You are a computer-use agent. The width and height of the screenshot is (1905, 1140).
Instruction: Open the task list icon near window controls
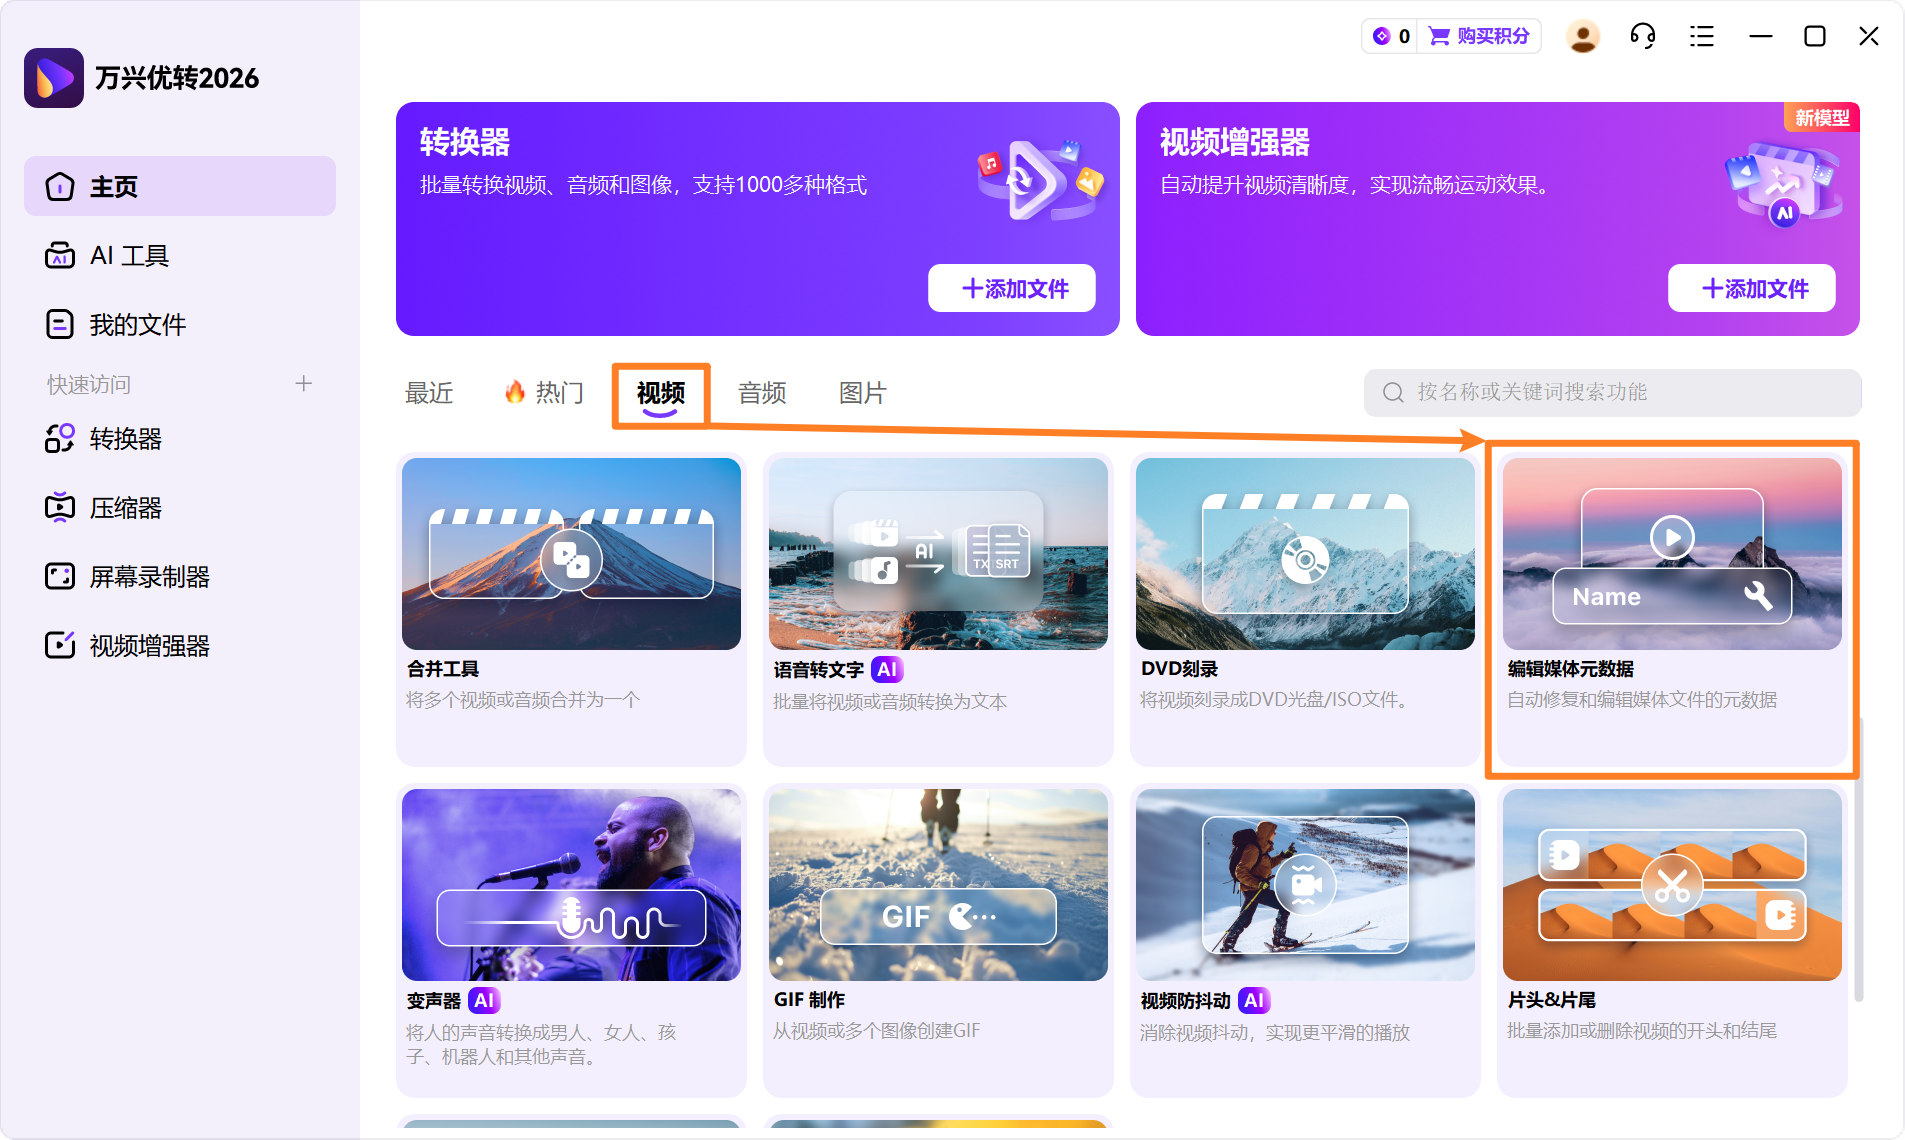[1702, 35]
